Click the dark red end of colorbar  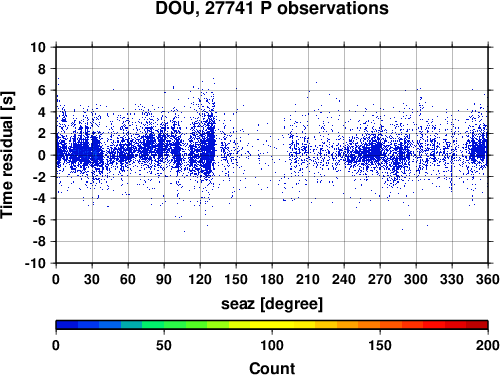tap(477, 325)
